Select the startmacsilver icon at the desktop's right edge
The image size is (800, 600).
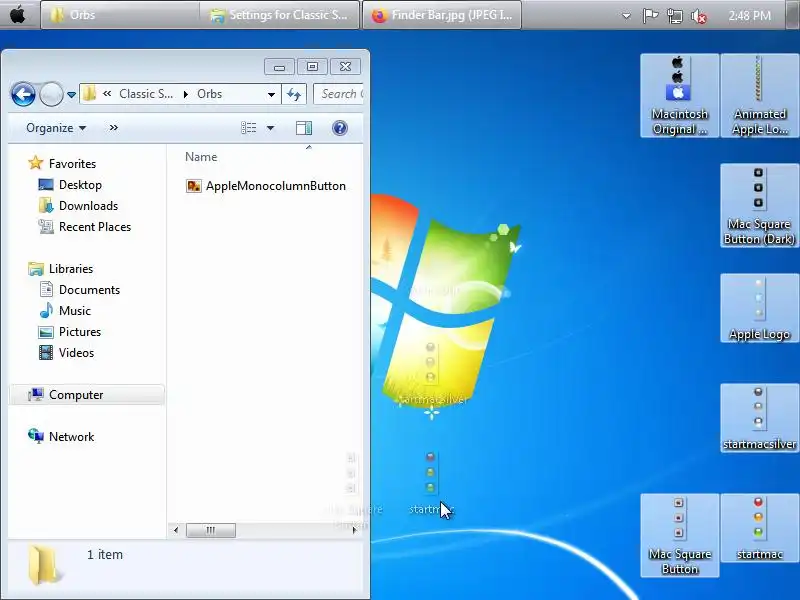[x=759, y=418]
